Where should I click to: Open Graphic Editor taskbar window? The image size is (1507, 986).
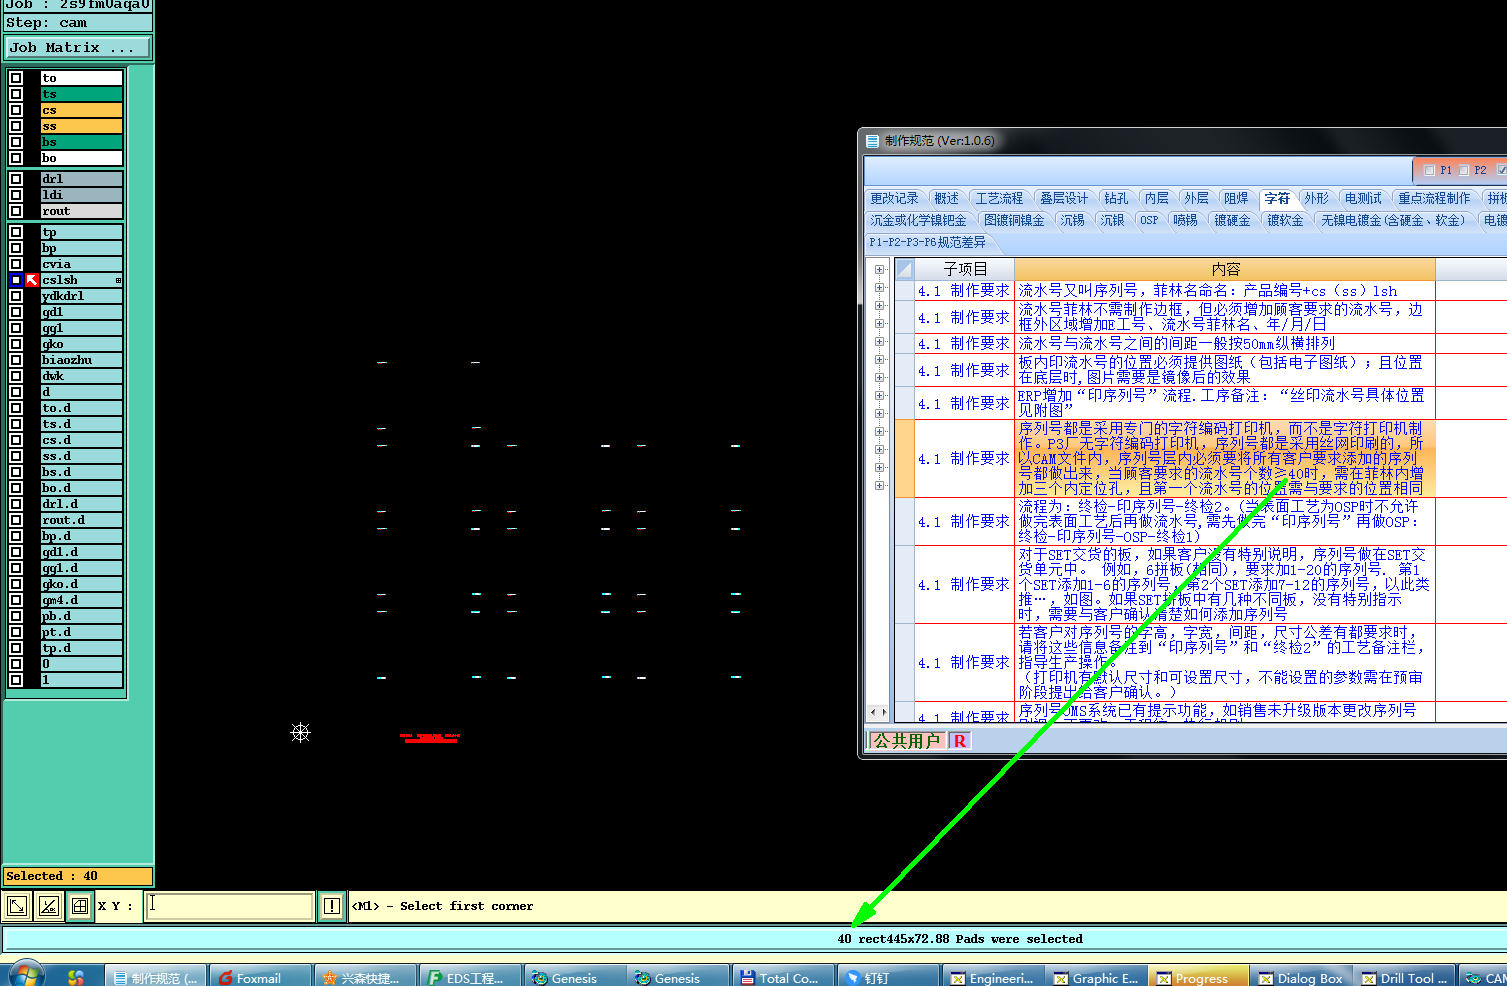pos(1095,977)
